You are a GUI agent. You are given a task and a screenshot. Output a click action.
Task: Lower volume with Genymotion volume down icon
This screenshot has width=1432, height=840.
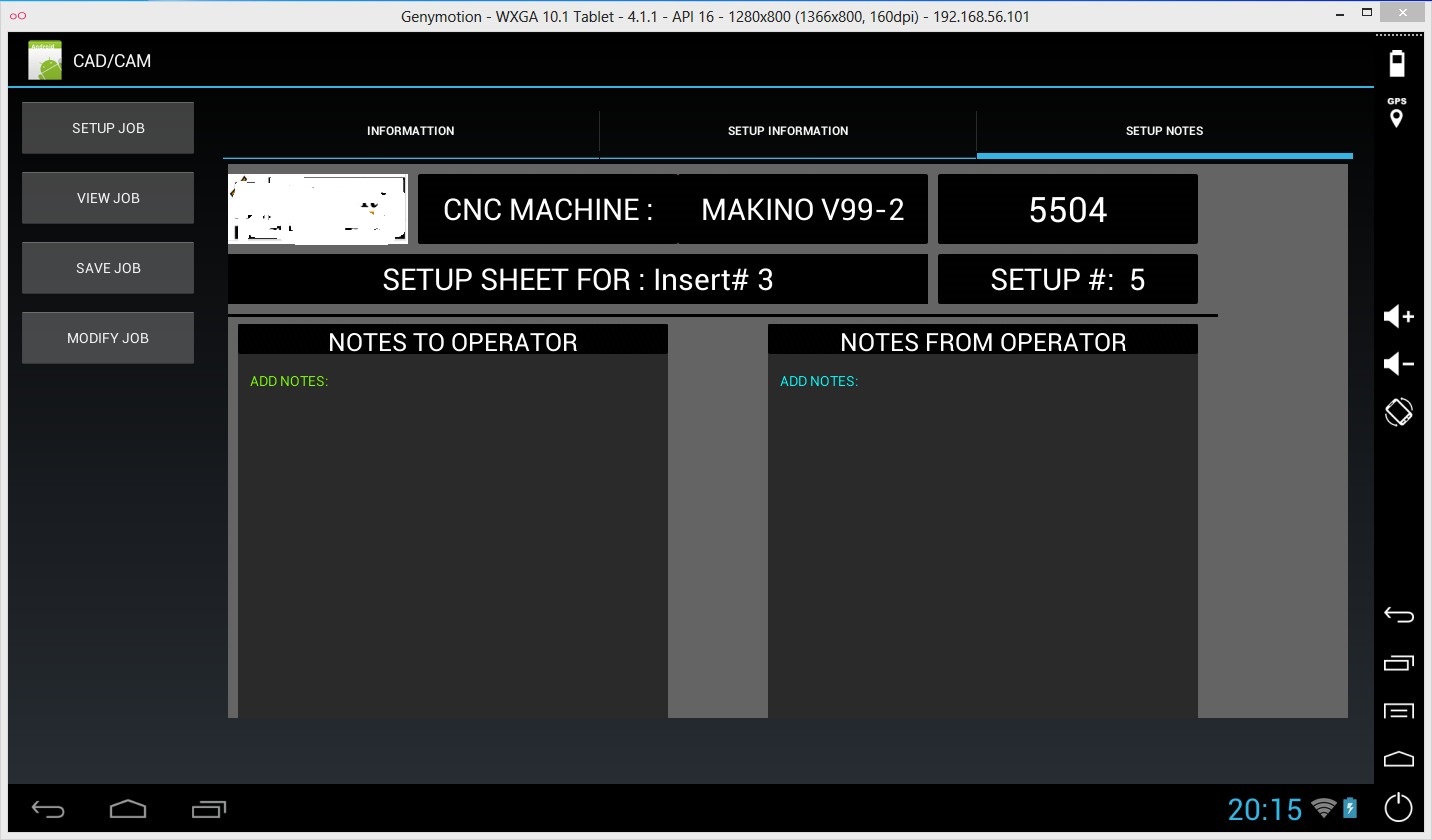pyautogui.click(x=1398, y=364)
